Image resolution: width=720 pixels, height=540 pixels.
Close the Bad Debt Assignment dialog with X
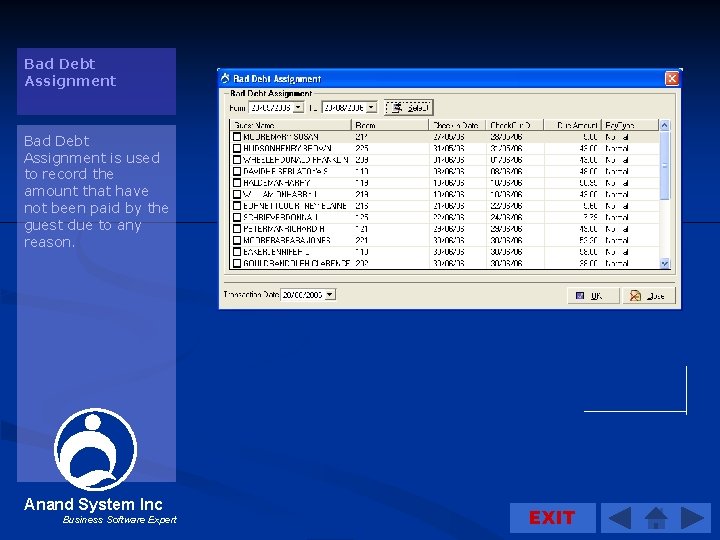(672, 79)
